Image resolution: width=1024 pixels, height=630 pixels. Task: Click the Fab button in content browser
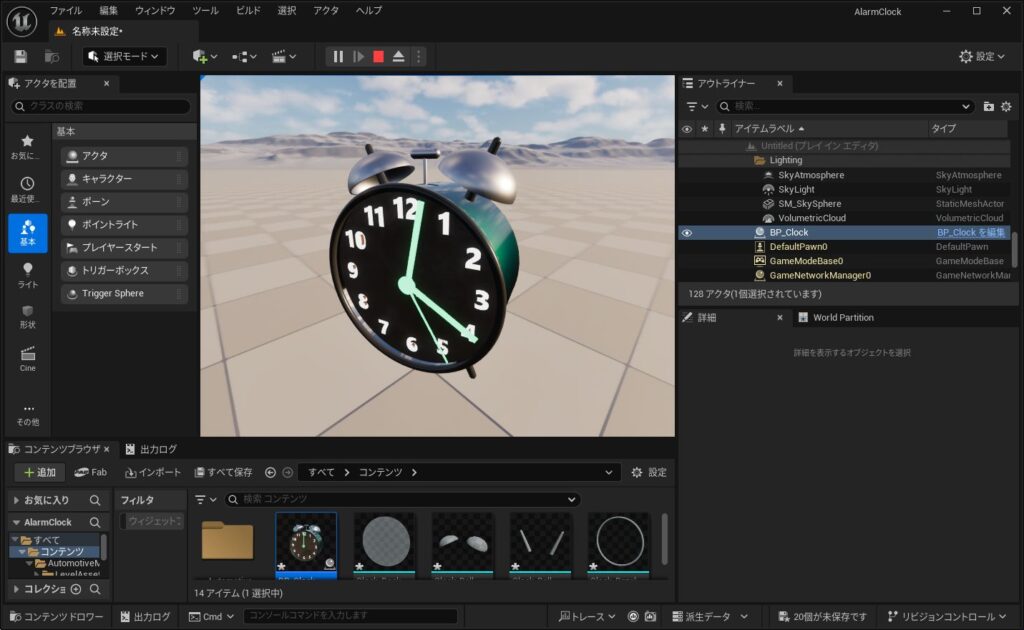(x=91, y=472)
